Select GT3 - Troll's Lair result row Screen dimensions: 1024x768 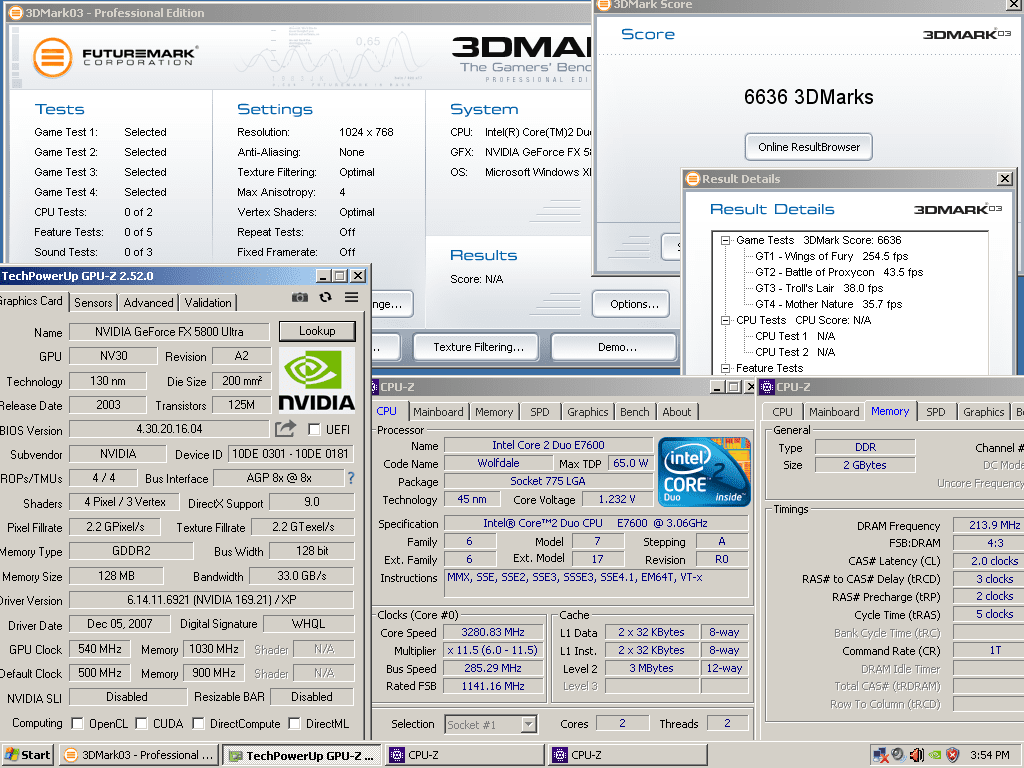click(x=819, y=288)
